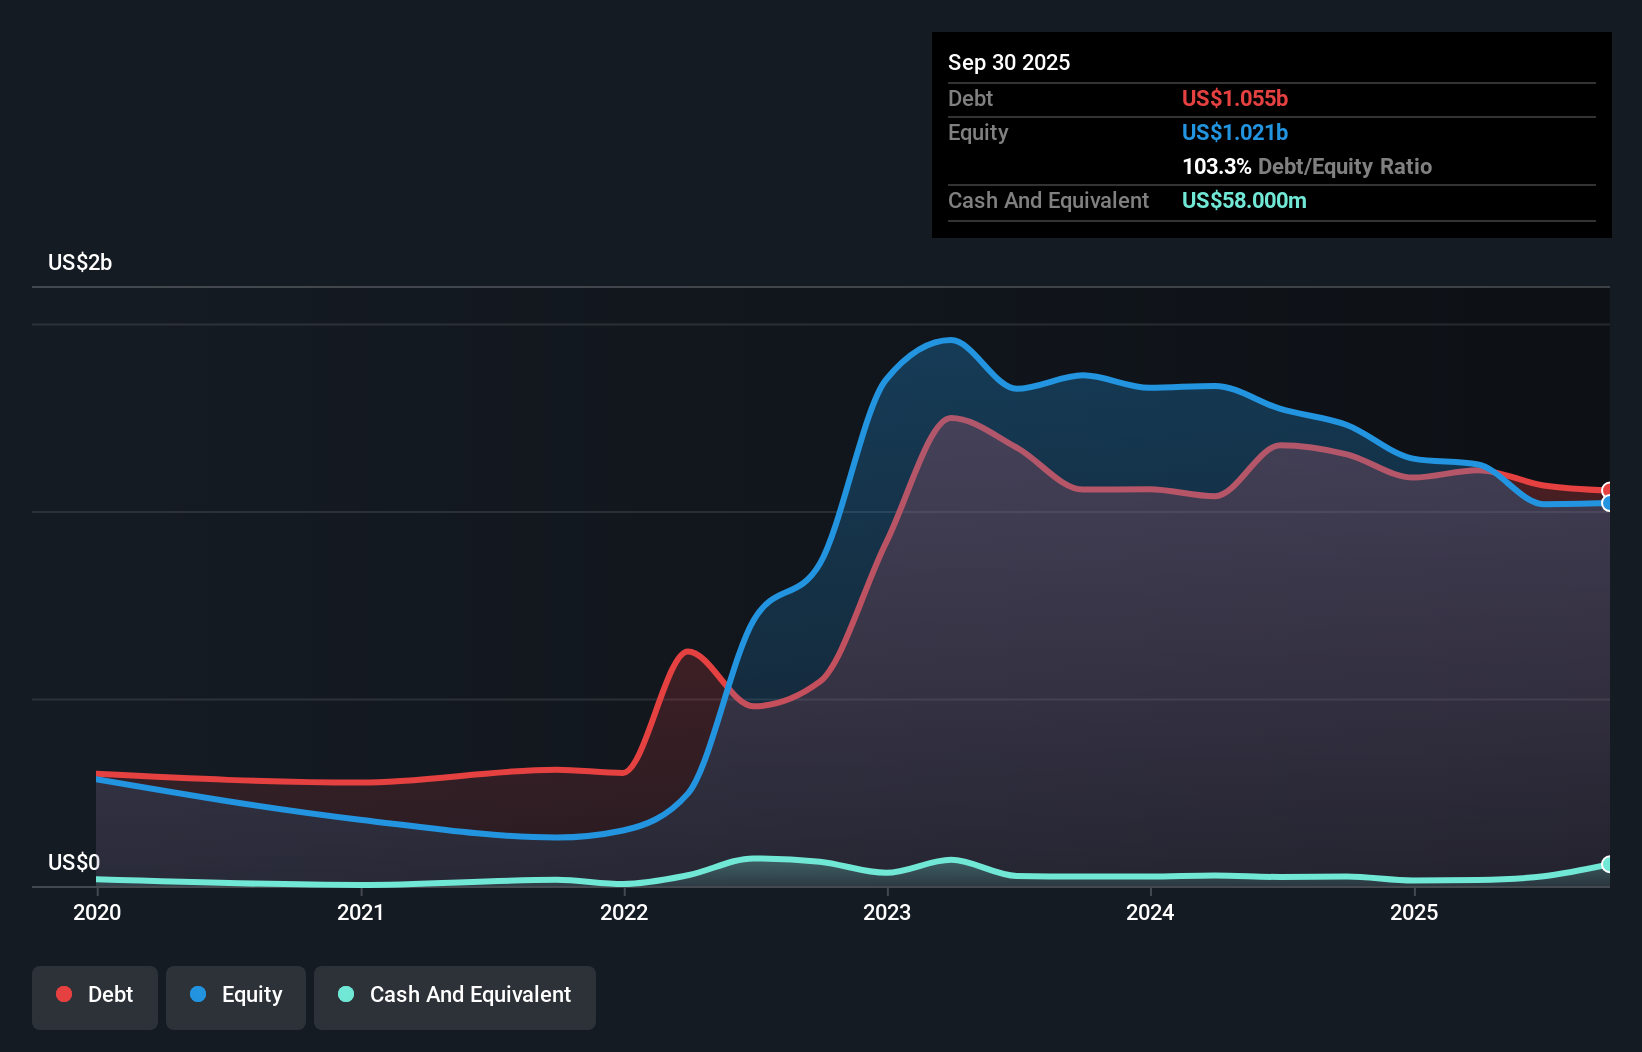
Task: Click the US$2b gridline label
Action: [81, 262]
